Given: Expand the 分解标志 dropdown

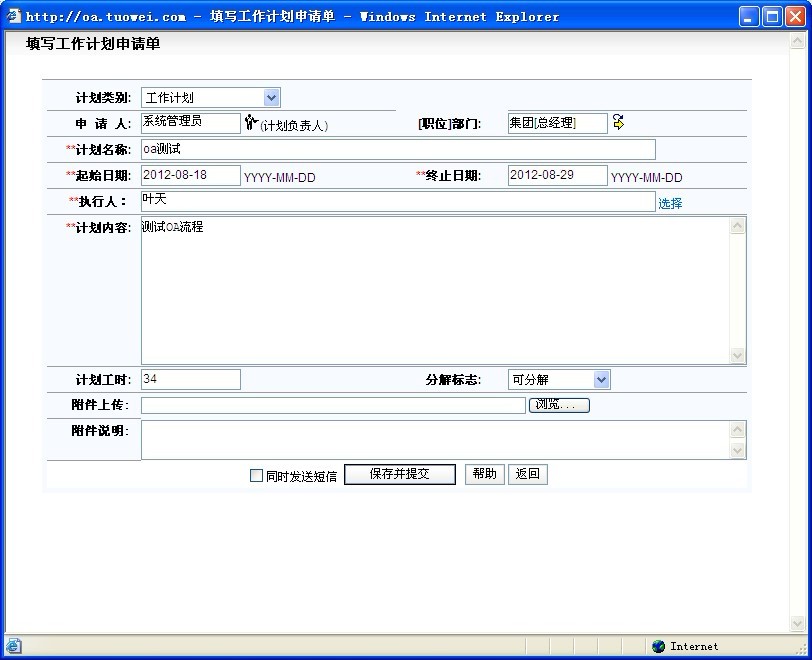Looking at the screenshot, I should click(600, 379).
